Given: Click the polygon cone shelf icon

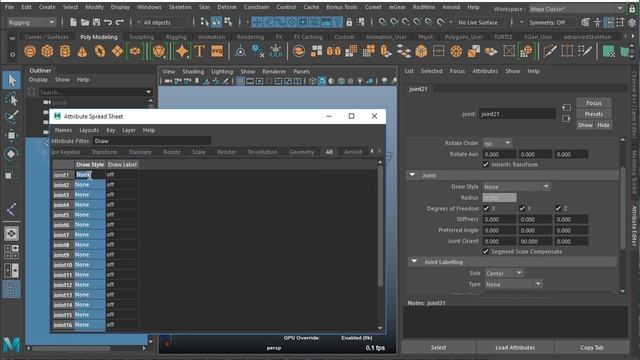Looking at the screenshot, I should (82, 51).
